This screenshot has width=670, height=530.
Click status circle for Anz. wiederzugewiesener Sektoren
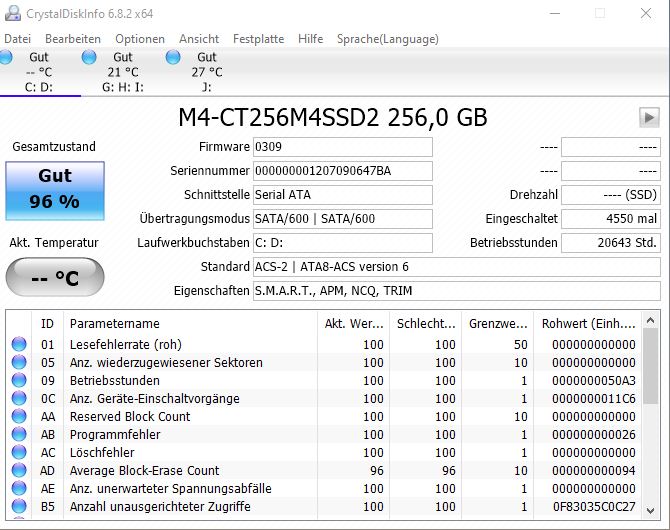[19, 362]
